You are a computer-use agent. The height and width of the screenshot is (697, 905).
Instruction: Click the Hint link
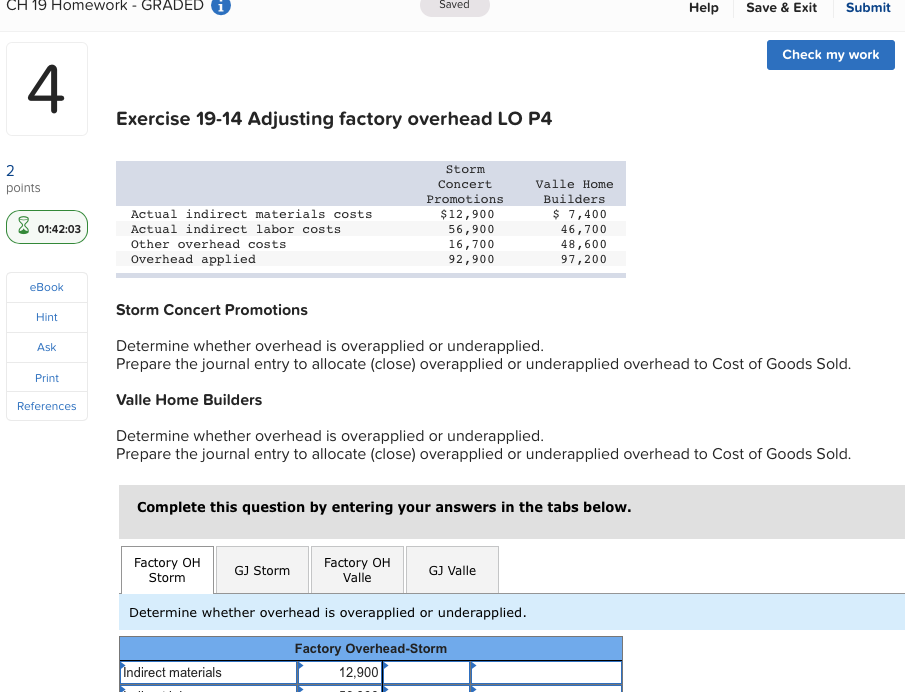pyautogui.click(x=46, y=317)
